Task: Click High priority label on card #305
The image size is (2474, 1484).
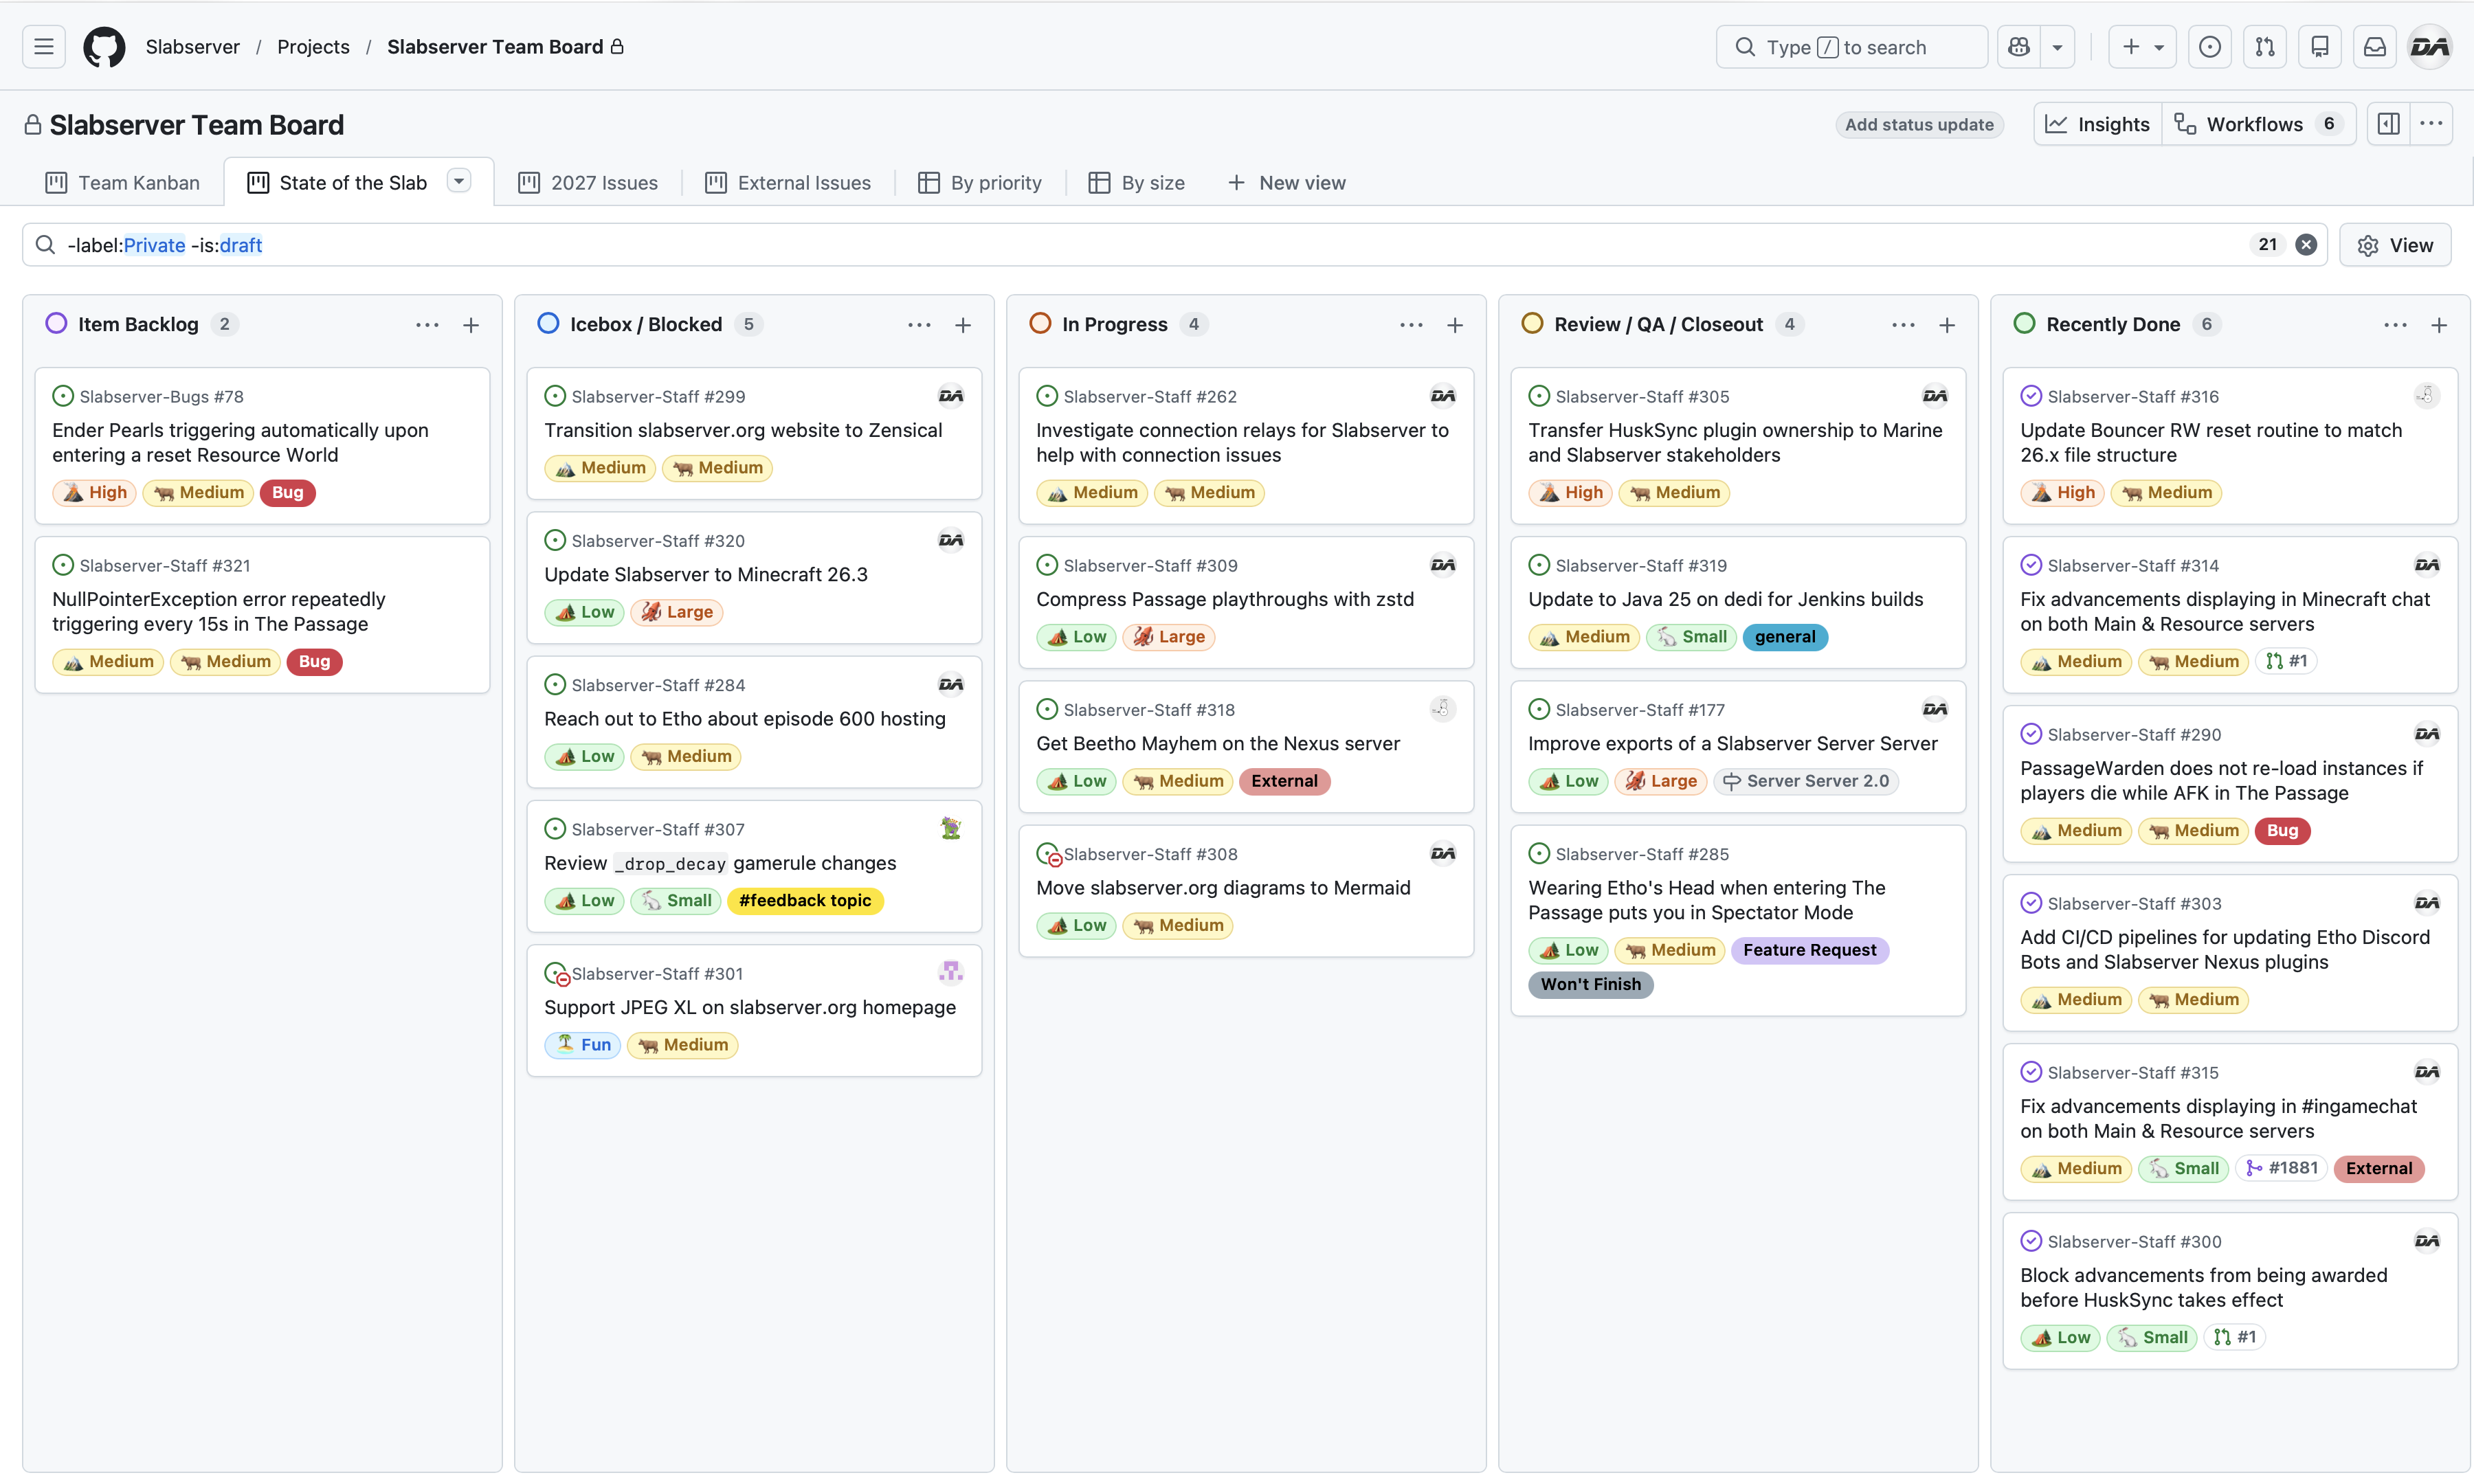Action: tap(1571, 492)
